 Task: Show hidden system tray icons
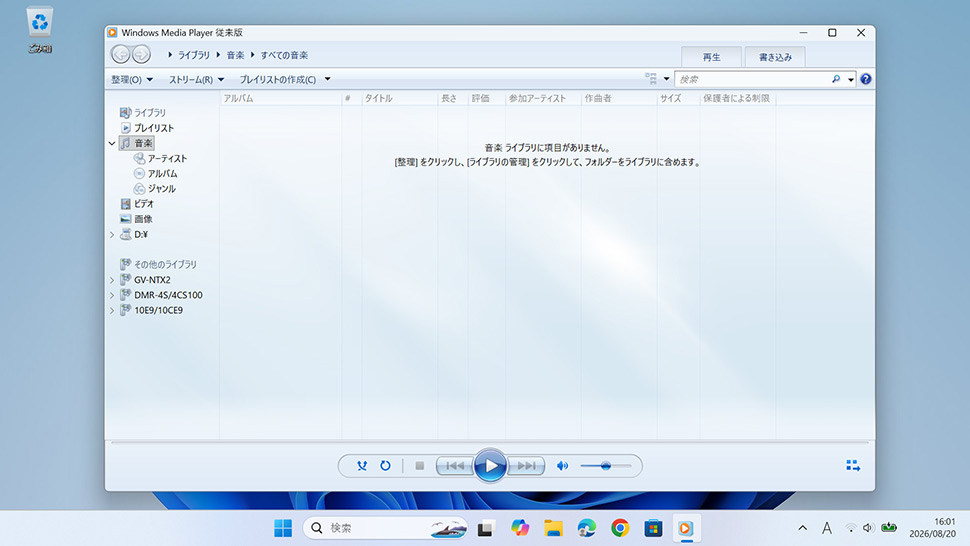point(802,528)
